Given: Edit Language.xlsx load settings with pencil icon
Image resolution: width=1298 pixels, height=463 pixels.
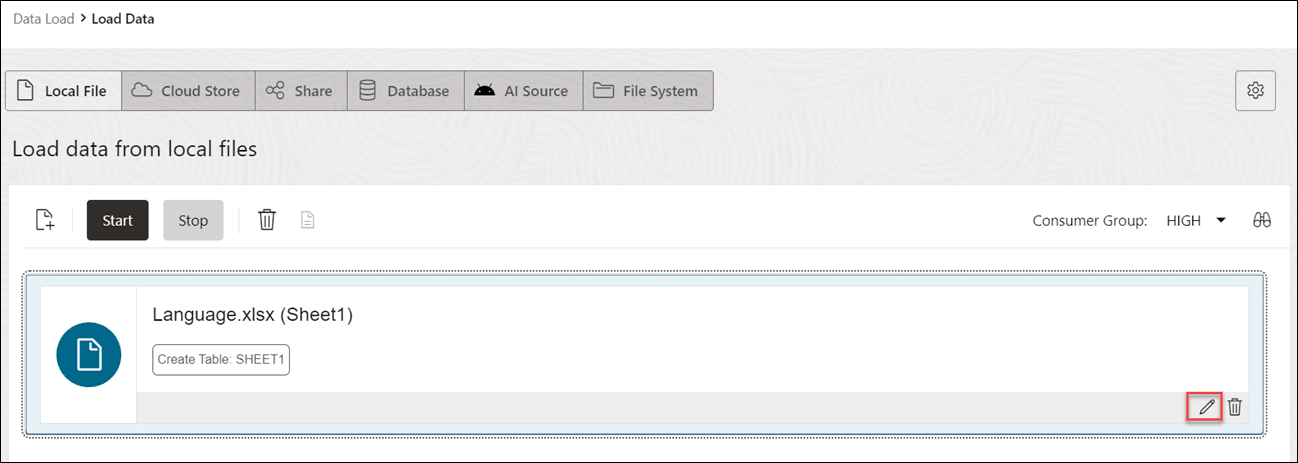Looking at the screenshot, I should (x=1207, y=406).
